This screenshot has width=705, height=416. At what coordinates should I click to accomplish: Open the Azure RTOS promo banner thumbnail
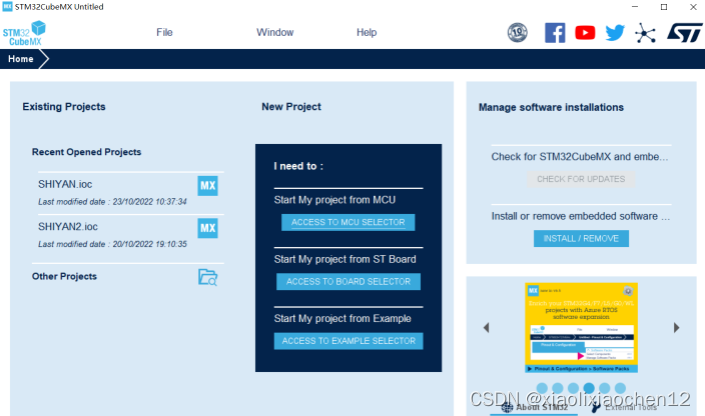click(581, 327)
